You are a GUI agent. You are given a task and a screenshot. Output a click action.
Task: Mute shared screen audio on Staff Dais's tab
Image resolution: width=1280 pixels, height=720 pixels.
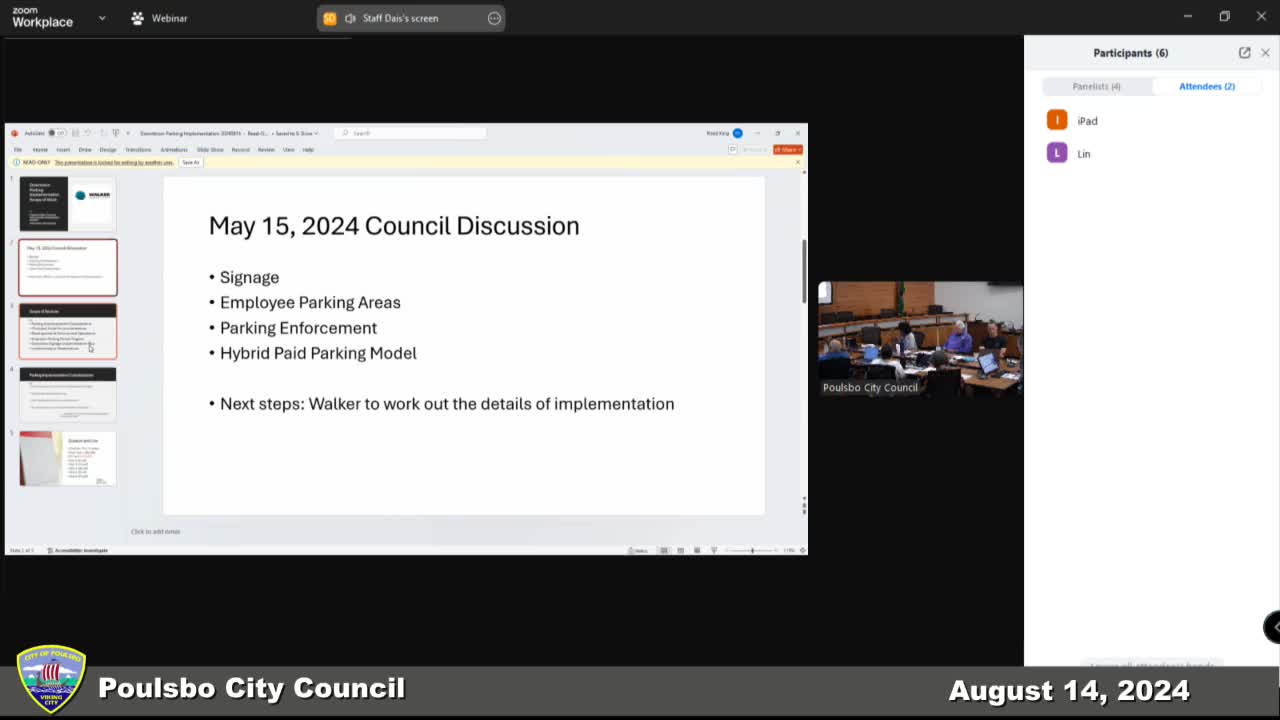coord(350,17)
